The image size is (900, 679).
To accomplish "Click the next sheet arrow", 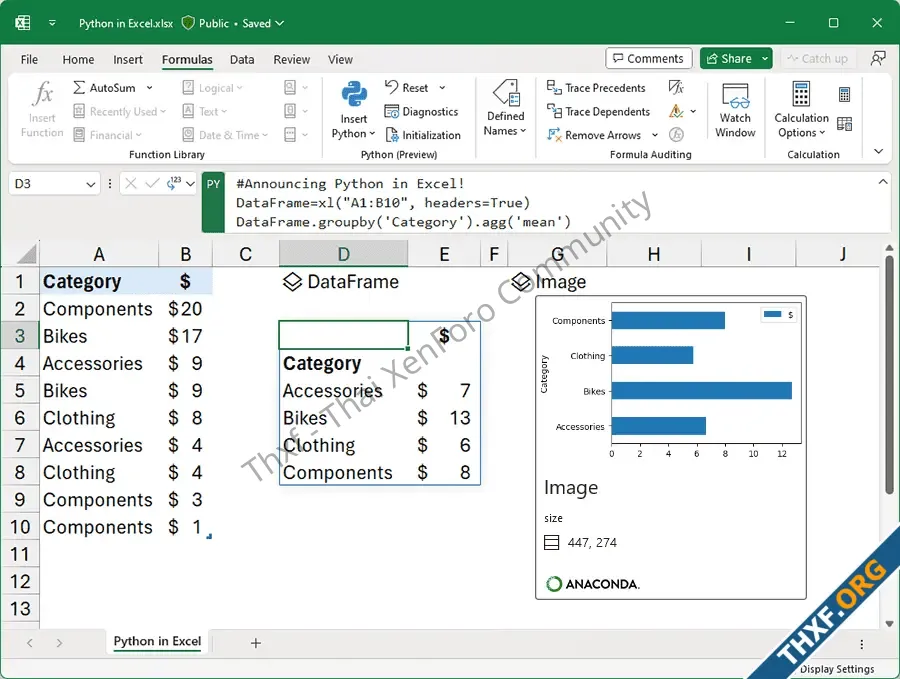I will click(x=59, y=643).
